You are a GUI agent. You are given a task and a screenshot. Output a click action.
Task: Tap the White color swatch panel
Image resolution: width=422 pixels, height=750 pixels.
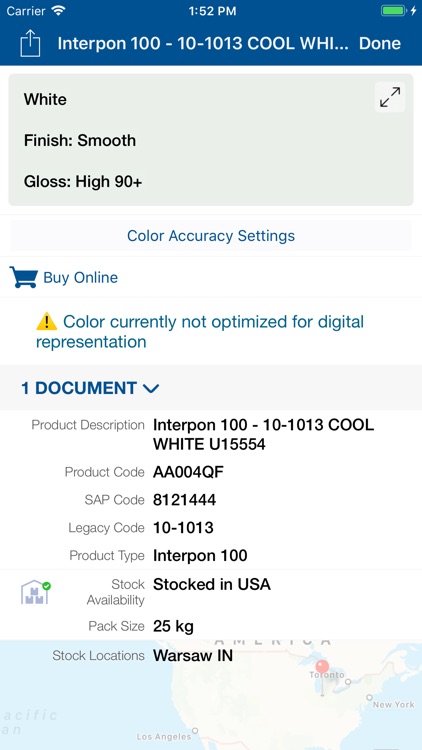point(211,140)
